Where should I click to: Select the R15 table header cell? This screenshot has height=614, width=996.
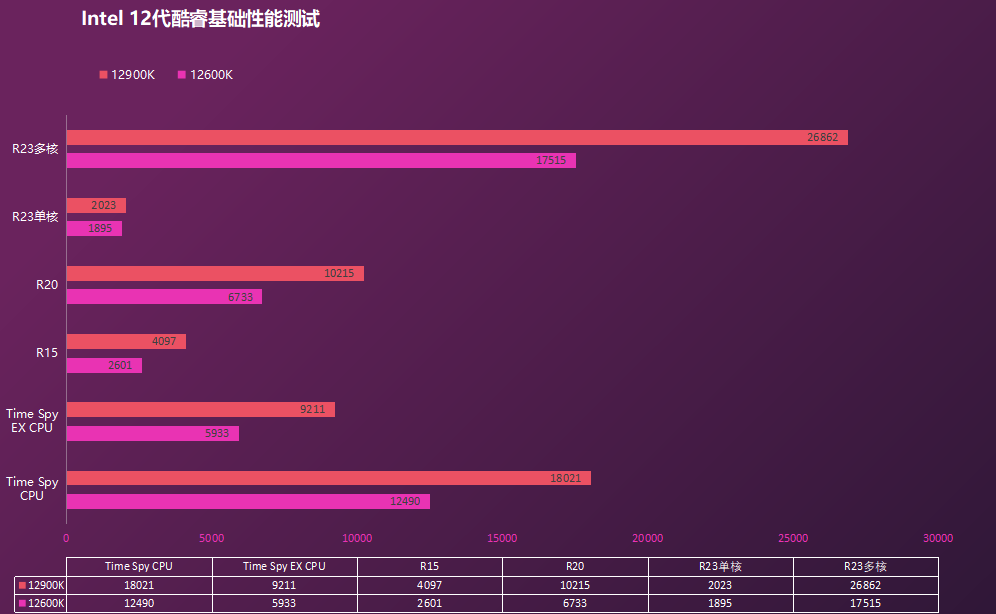[x=429, y=566]
